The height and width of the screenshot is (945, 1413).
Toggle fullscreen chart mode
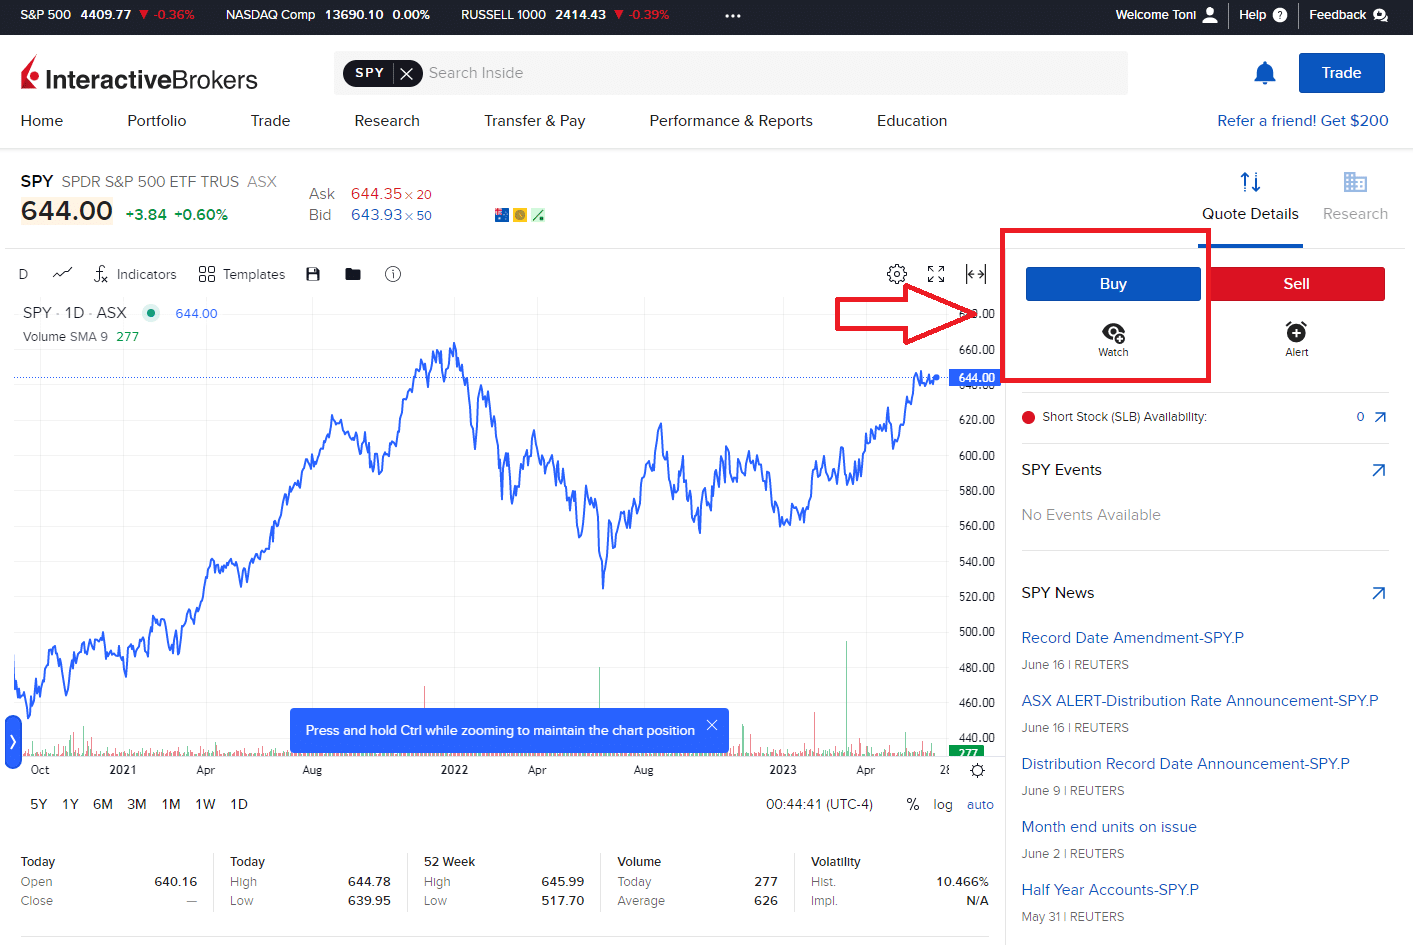point(936,274)
